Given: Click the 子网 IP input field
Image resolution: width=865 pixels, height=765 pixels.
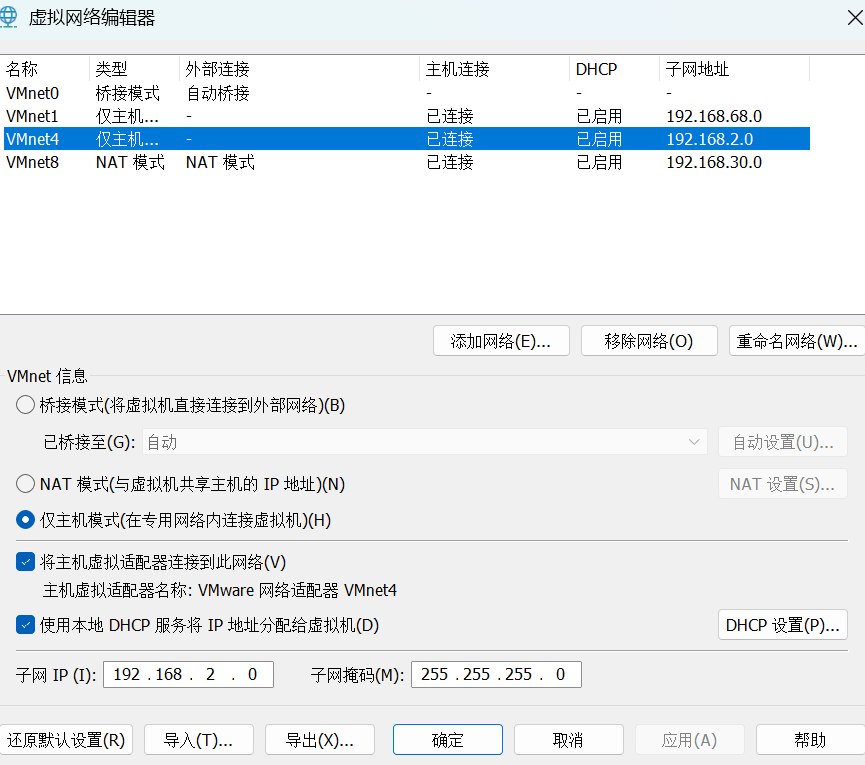Looking at the screenshot, I should click(187, 674).
